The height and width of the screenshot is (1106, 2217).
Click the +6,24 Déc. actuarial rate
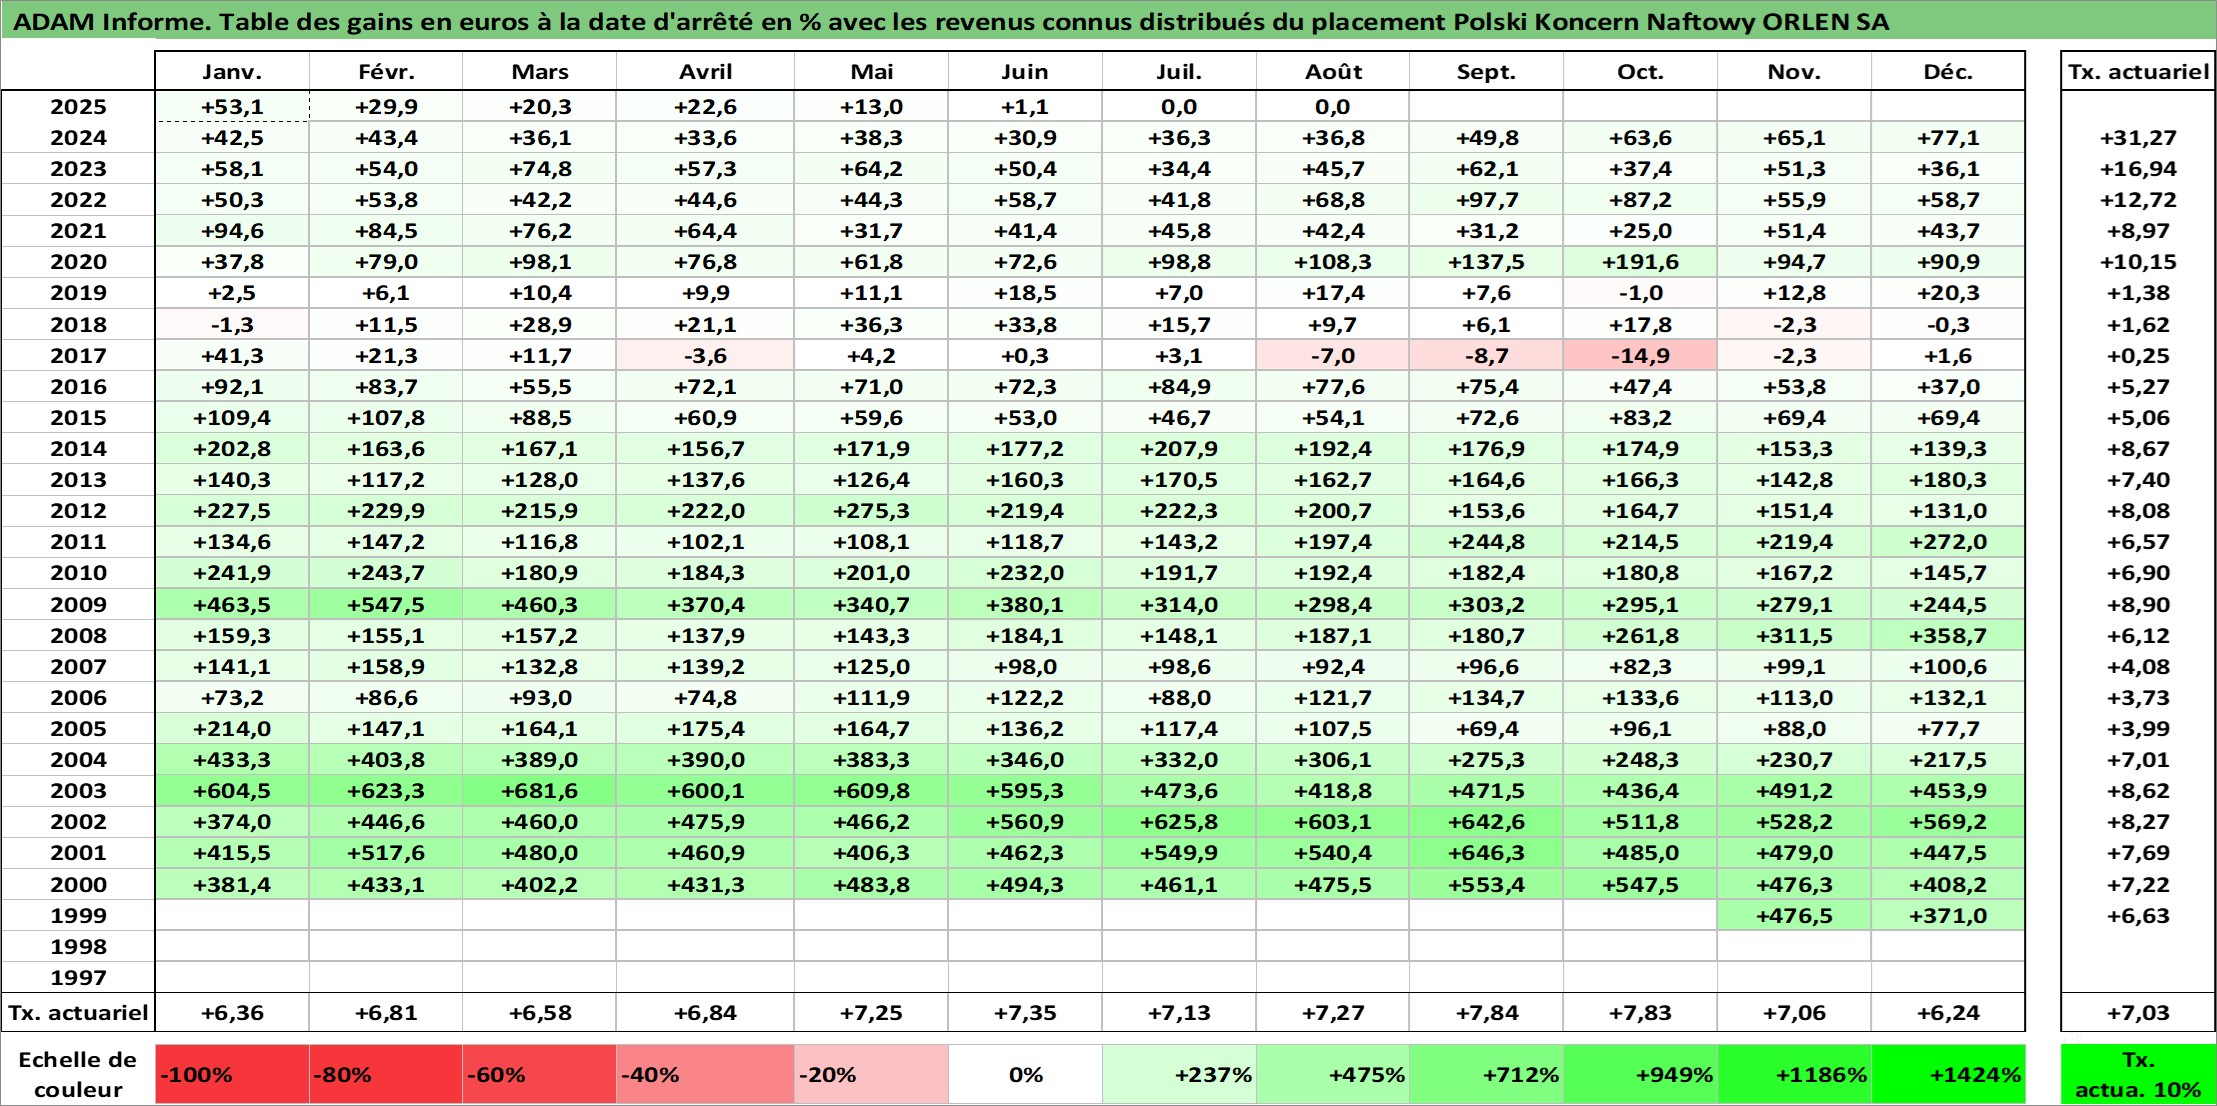[1948, 1013]
